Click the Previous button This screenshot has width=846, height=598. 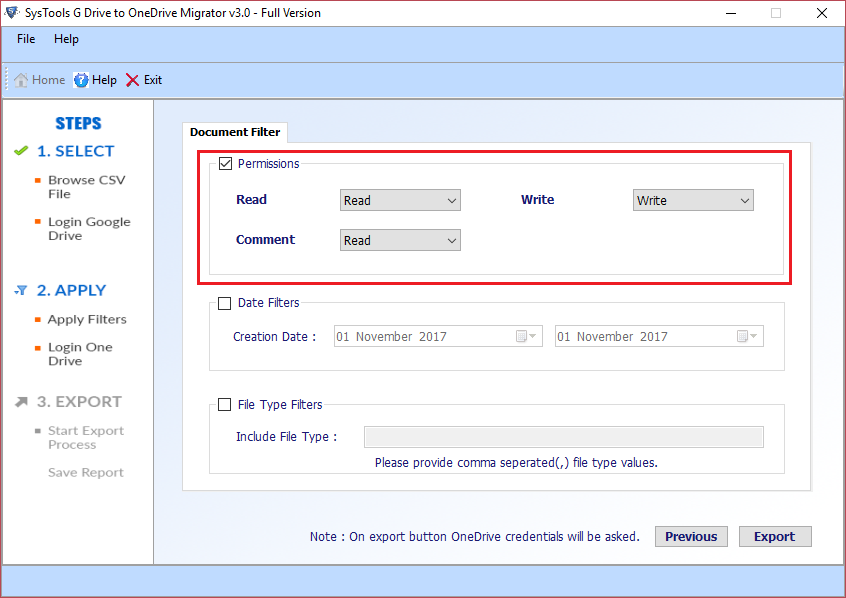tap(691, 536)
